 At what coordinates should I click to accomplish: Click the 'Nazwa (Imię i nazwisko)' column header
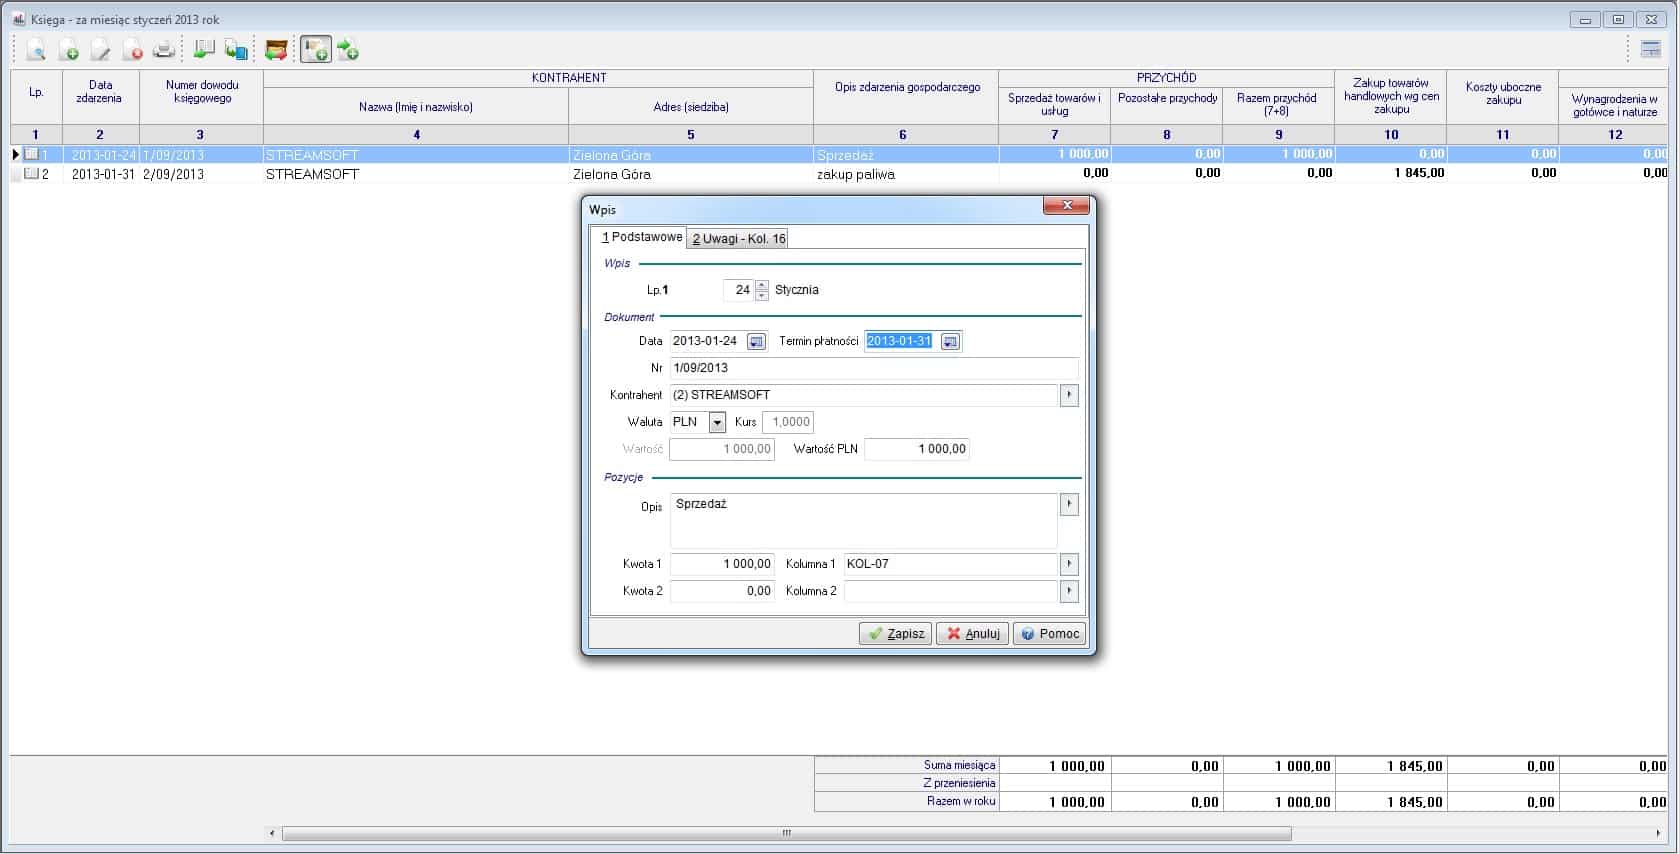(416, 107)
